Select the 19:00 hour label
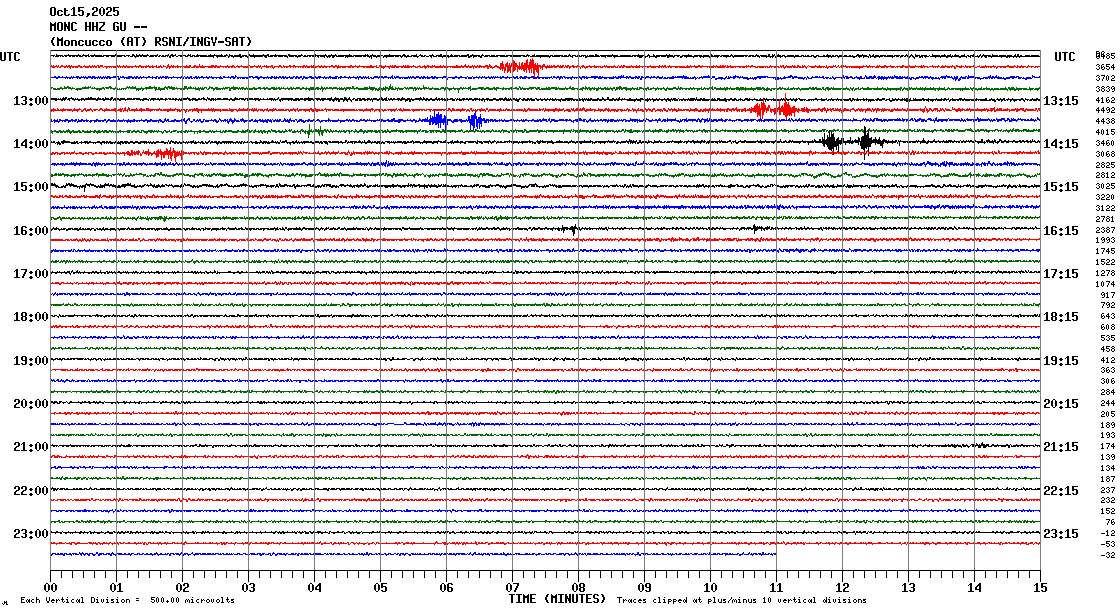 coord(31,361)
